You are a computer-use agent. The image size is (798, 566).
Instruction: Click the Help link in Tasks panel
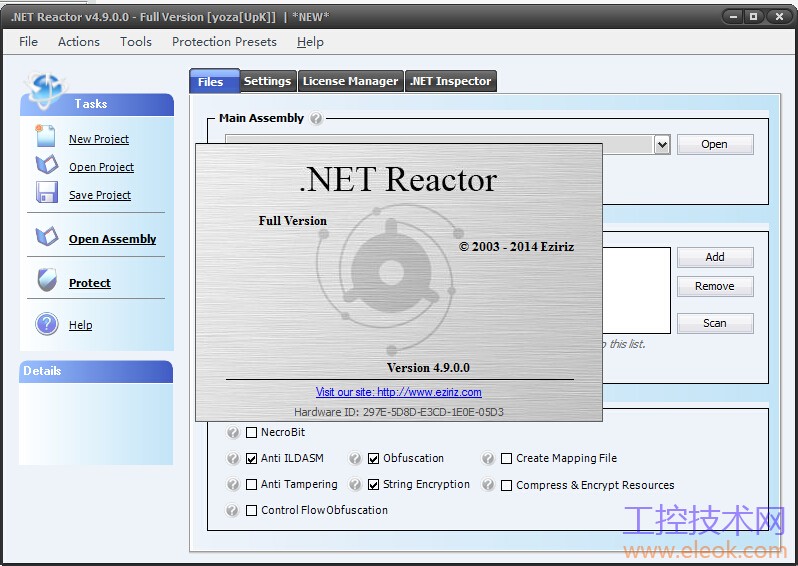(80, 325)
